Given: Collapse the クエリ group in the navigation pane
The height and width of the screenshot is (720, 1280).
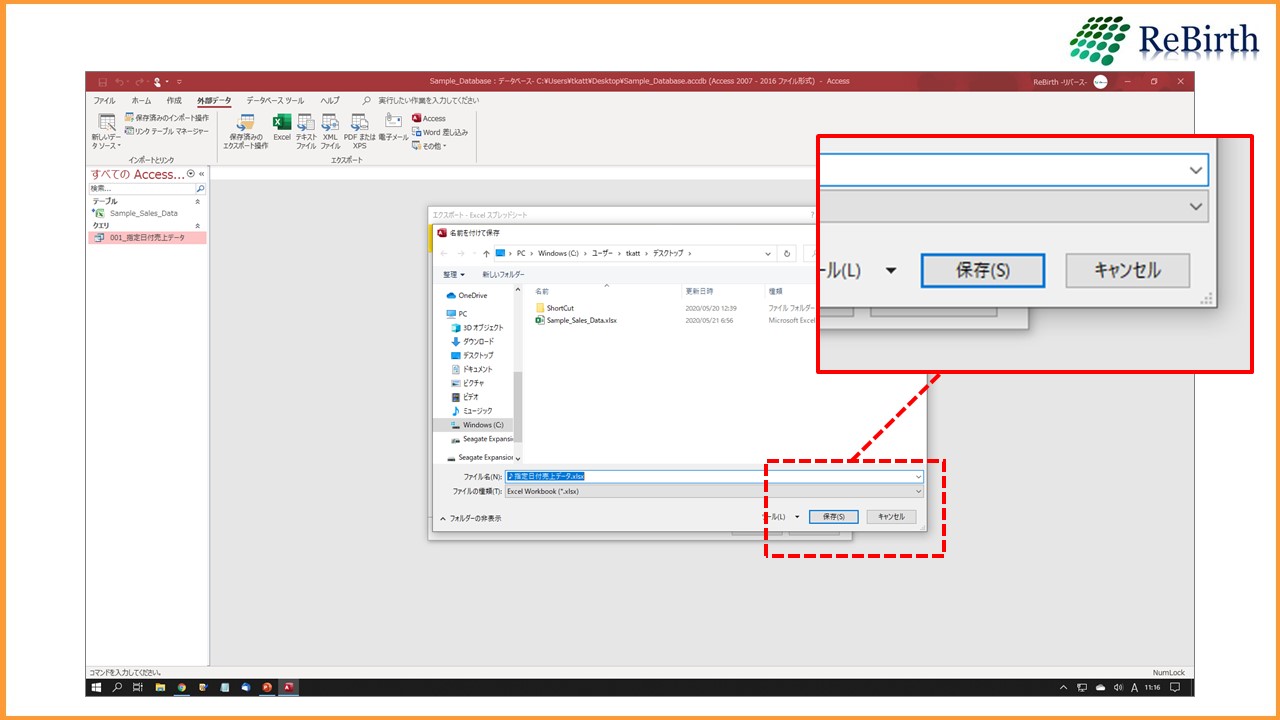Looking at the screenshot, I should coord(197,226).
